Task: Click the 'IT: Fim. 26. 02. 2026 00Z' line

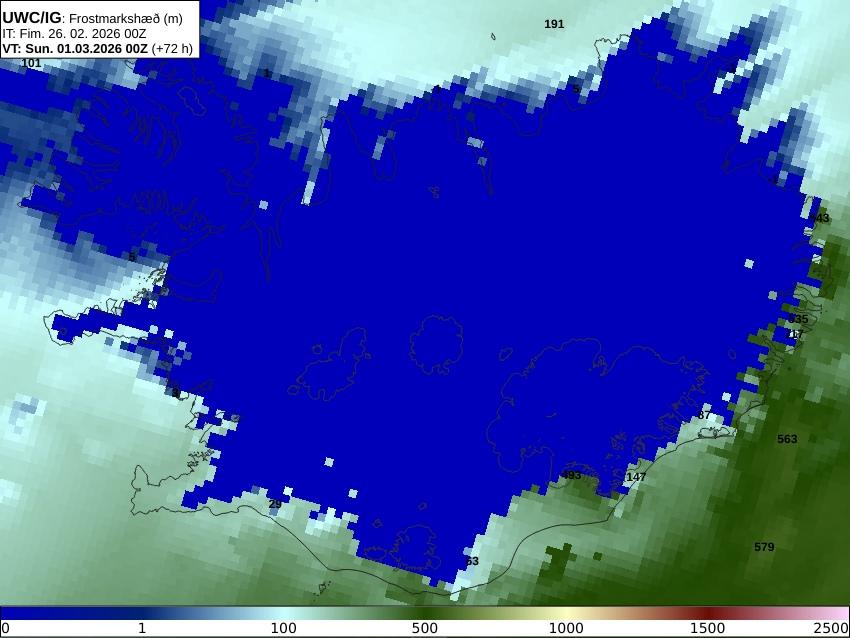Action: pos(74,34)
